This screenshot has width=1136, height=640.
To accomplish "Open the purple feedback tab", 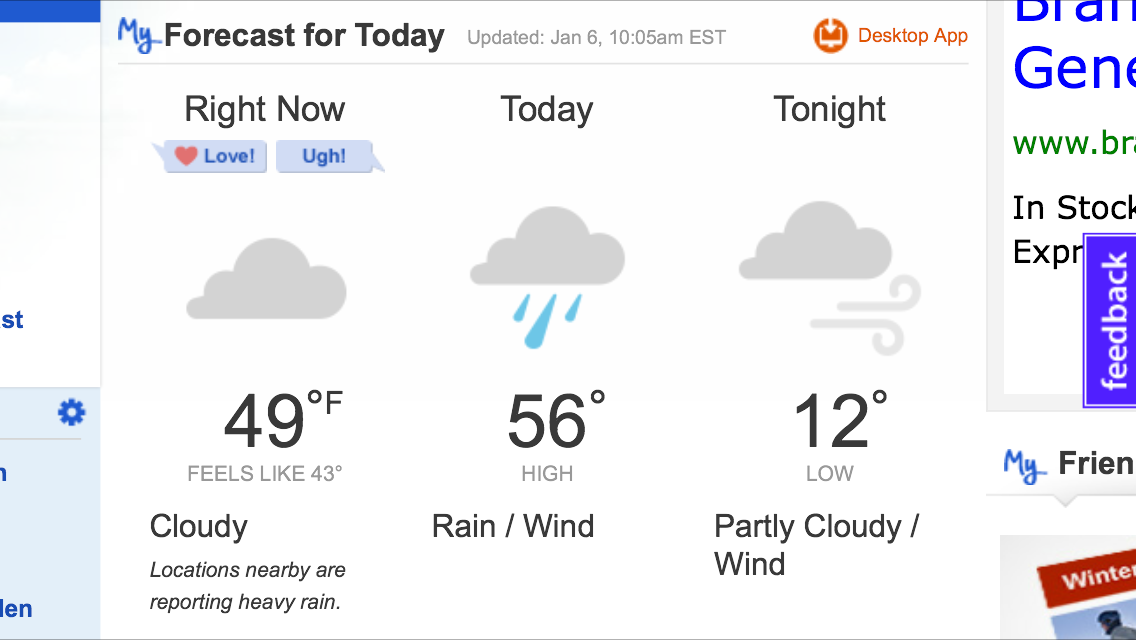I will tap(1112, 320).
